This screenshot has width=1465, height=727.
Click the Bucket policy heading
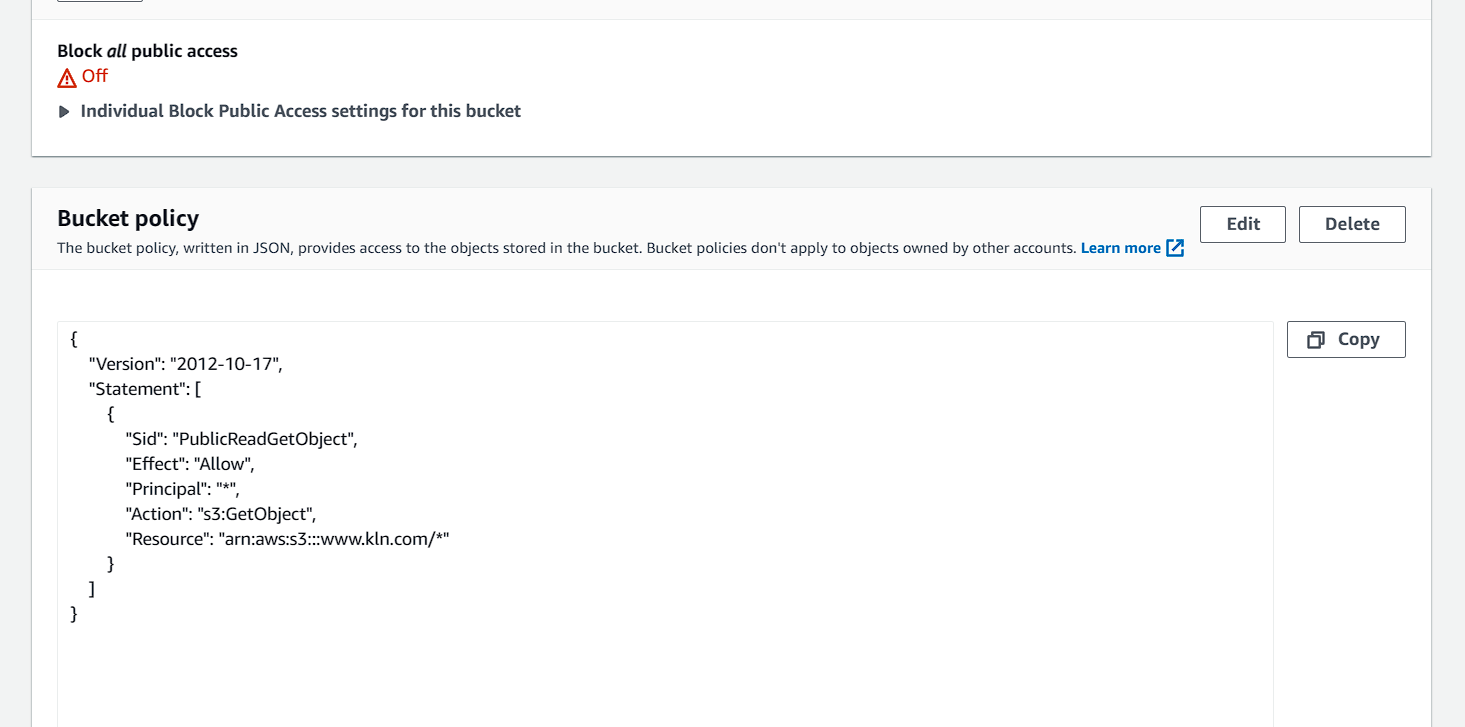click(128, 218)
